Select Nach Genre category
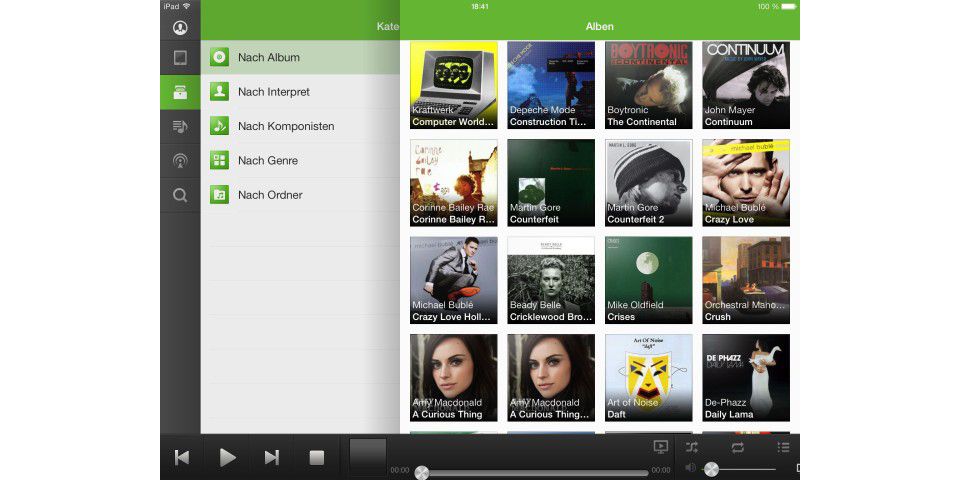 300,160
